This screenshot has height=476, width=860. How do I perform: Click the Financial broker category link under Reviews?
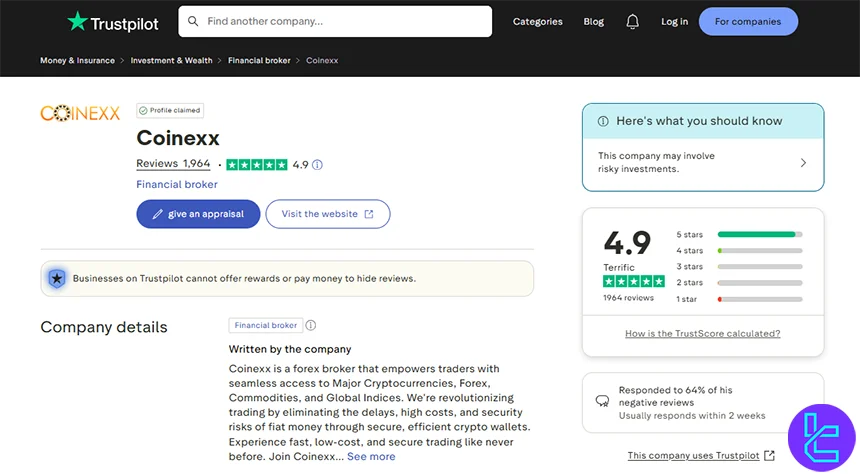pyautogui.click(x=177, y=185)
